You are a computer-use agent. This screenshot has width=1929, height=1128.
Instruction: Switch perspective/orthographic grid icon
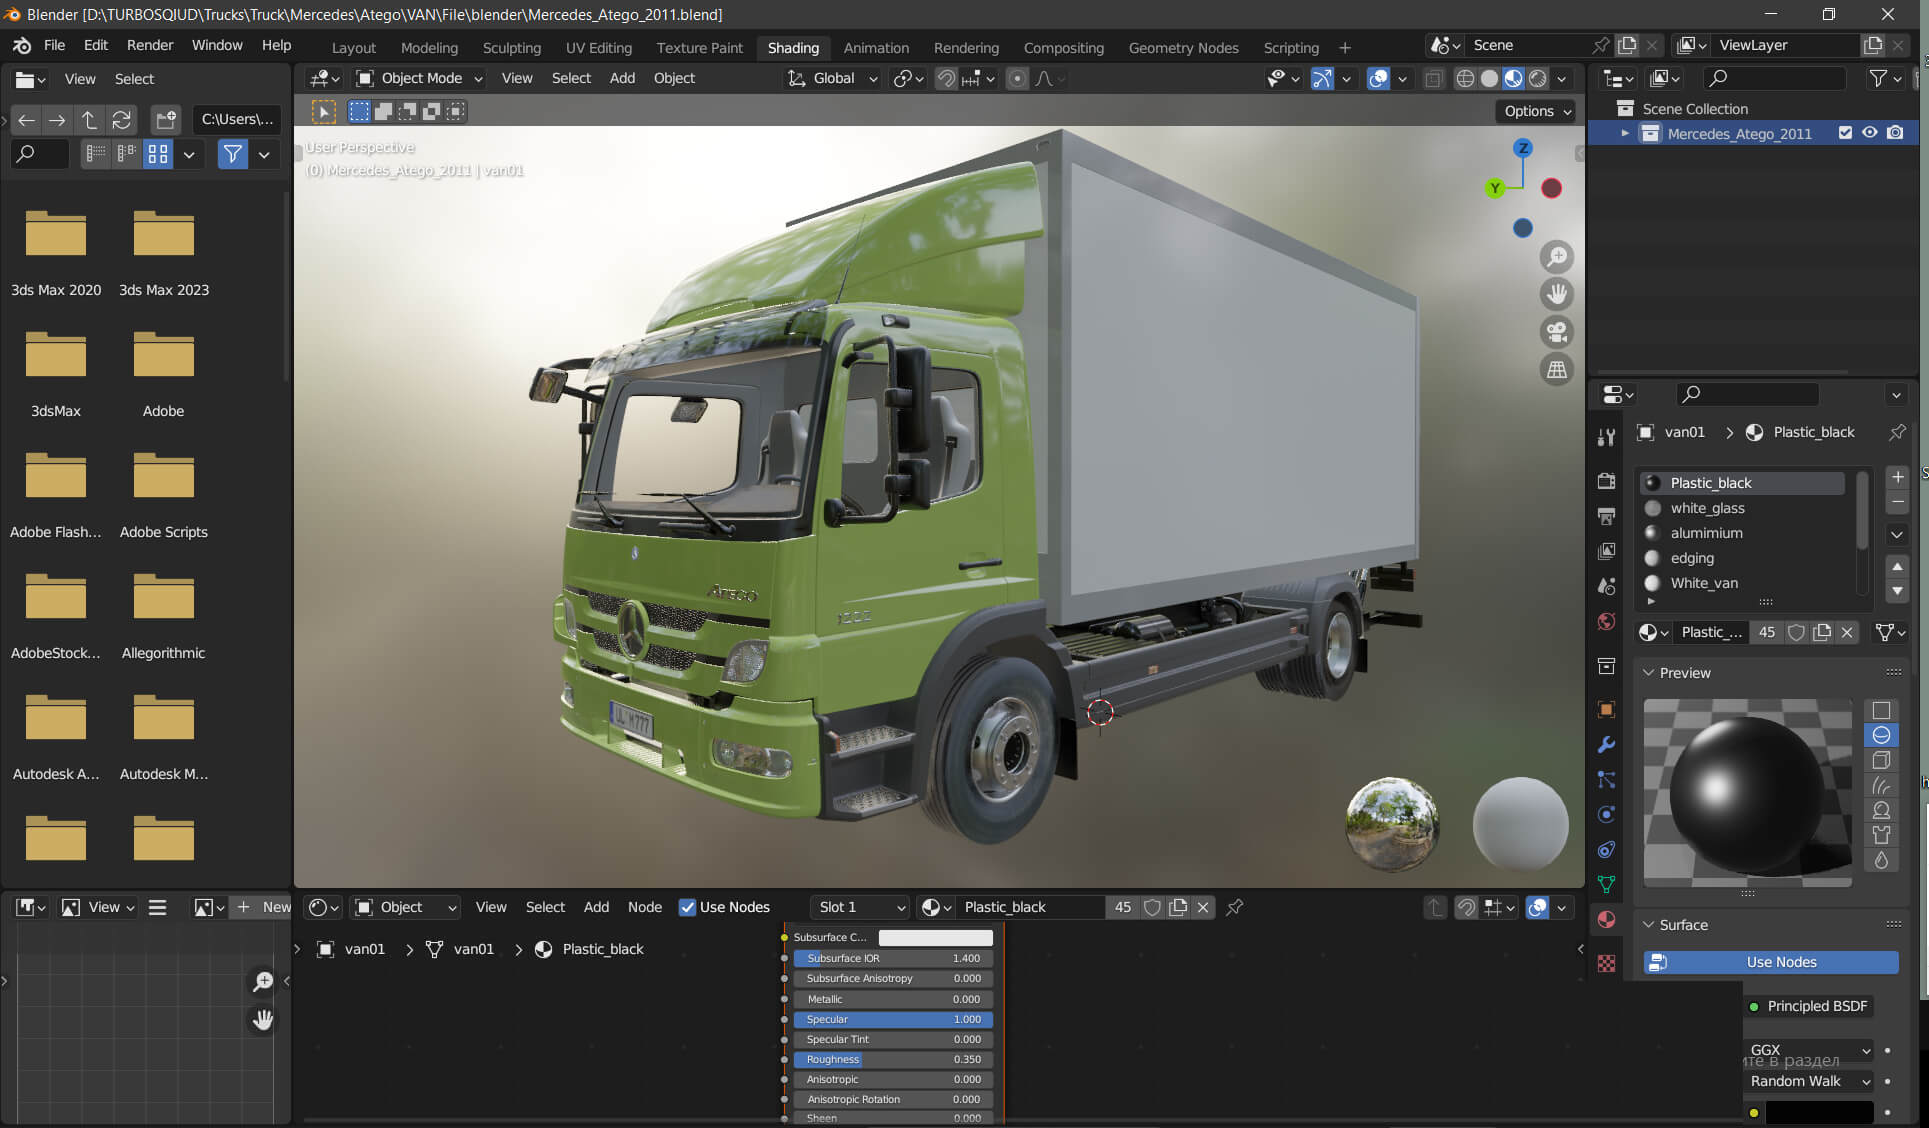tap(1557, 369)
